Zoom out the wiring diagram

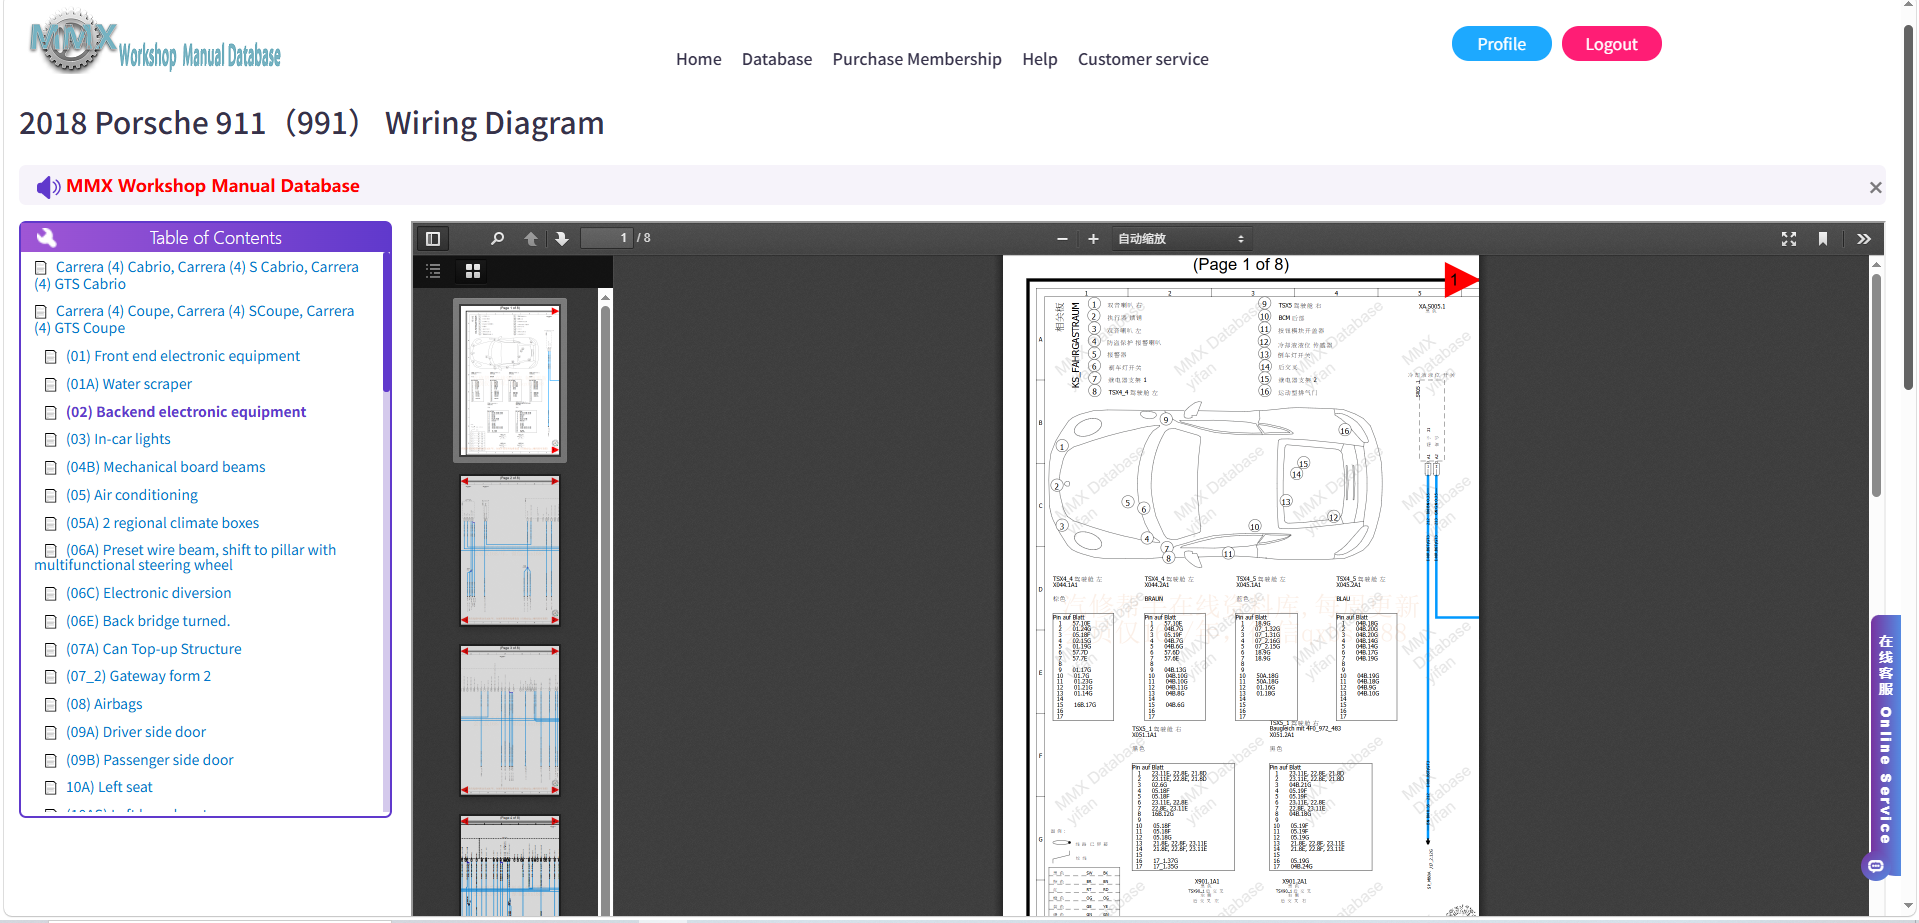1062,239
